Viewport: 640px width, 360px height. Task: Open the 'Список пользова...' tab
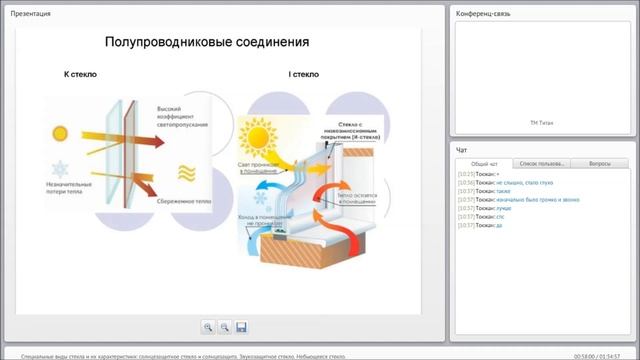542,164
